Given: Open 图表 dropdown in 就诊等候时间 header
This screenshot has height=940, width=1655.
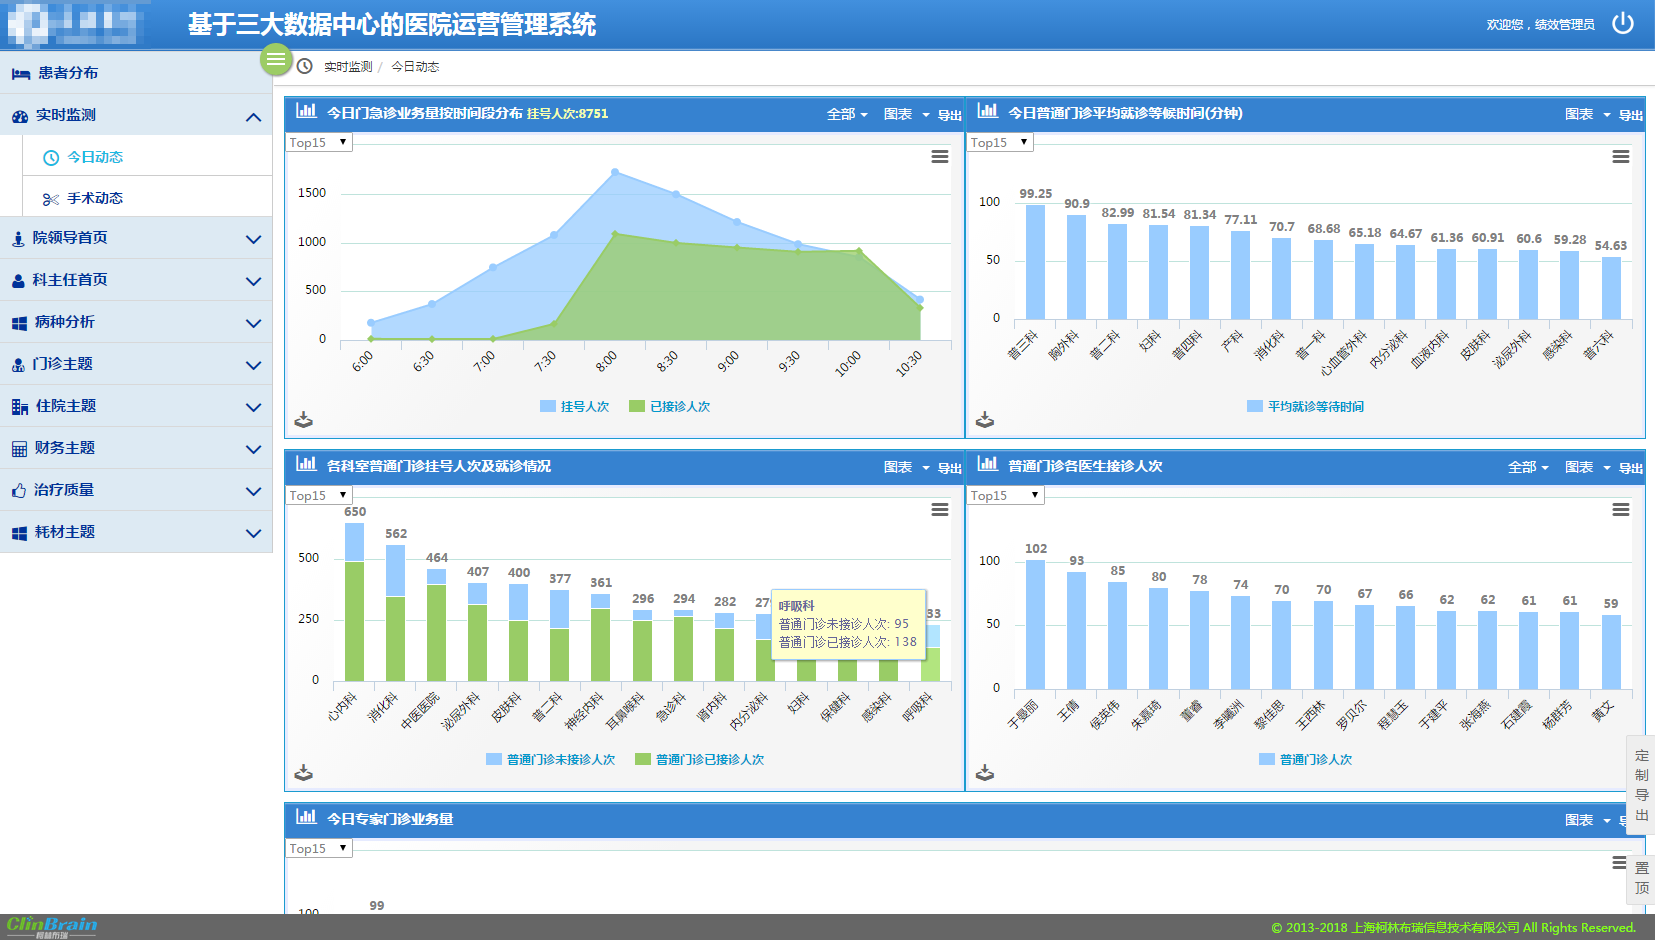Looking at the screenshot, I should click(1587, 114).
